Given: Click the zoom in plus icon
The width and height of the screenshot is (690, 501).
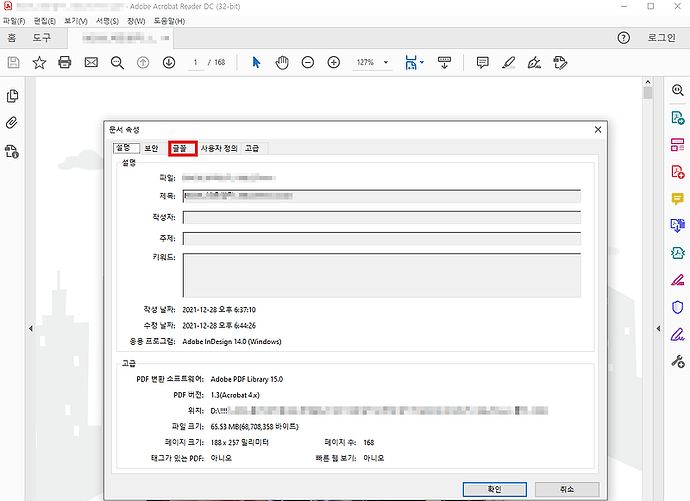Looking at the screenshot, I should [x=334, y=62].
